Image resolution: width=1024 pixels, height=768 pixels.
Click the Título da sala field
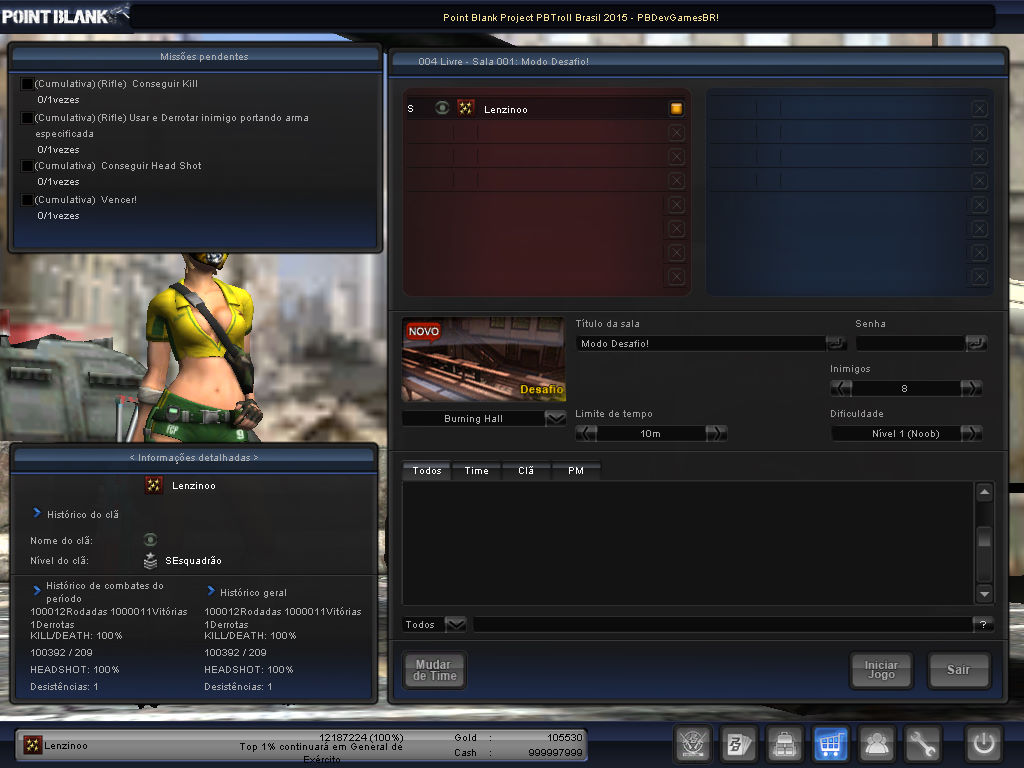[x=700, y=344]
